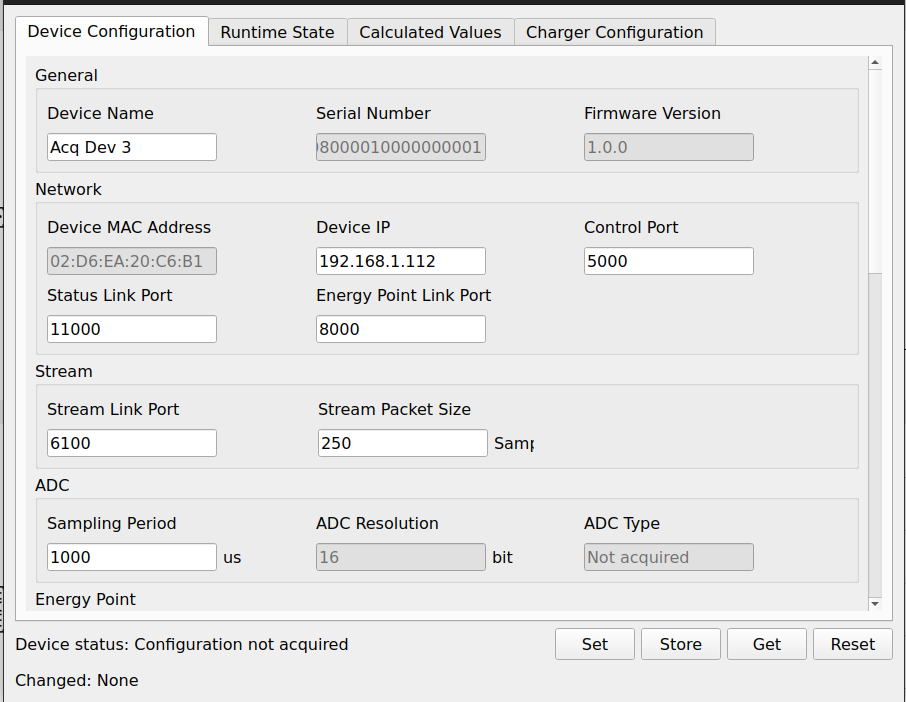Click the scrollbar down arrow
The image size is (906, 702).
875,604
